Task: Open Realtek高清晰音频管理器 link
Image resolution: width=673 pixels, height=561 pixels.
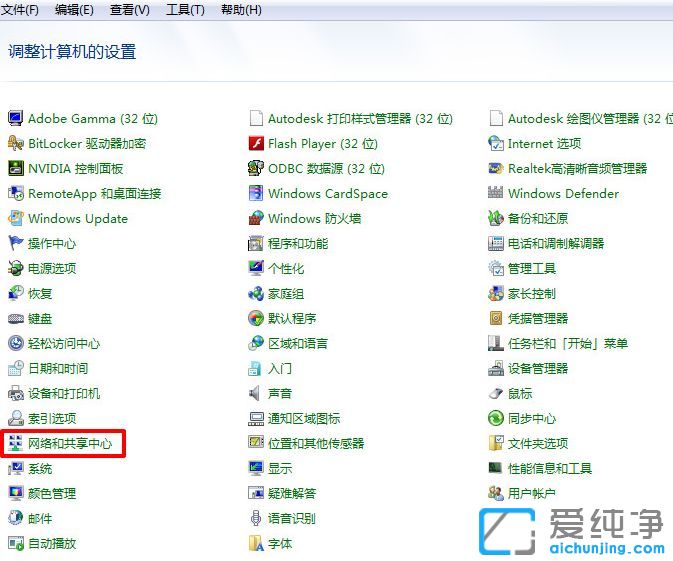Action: coord(577,168)
